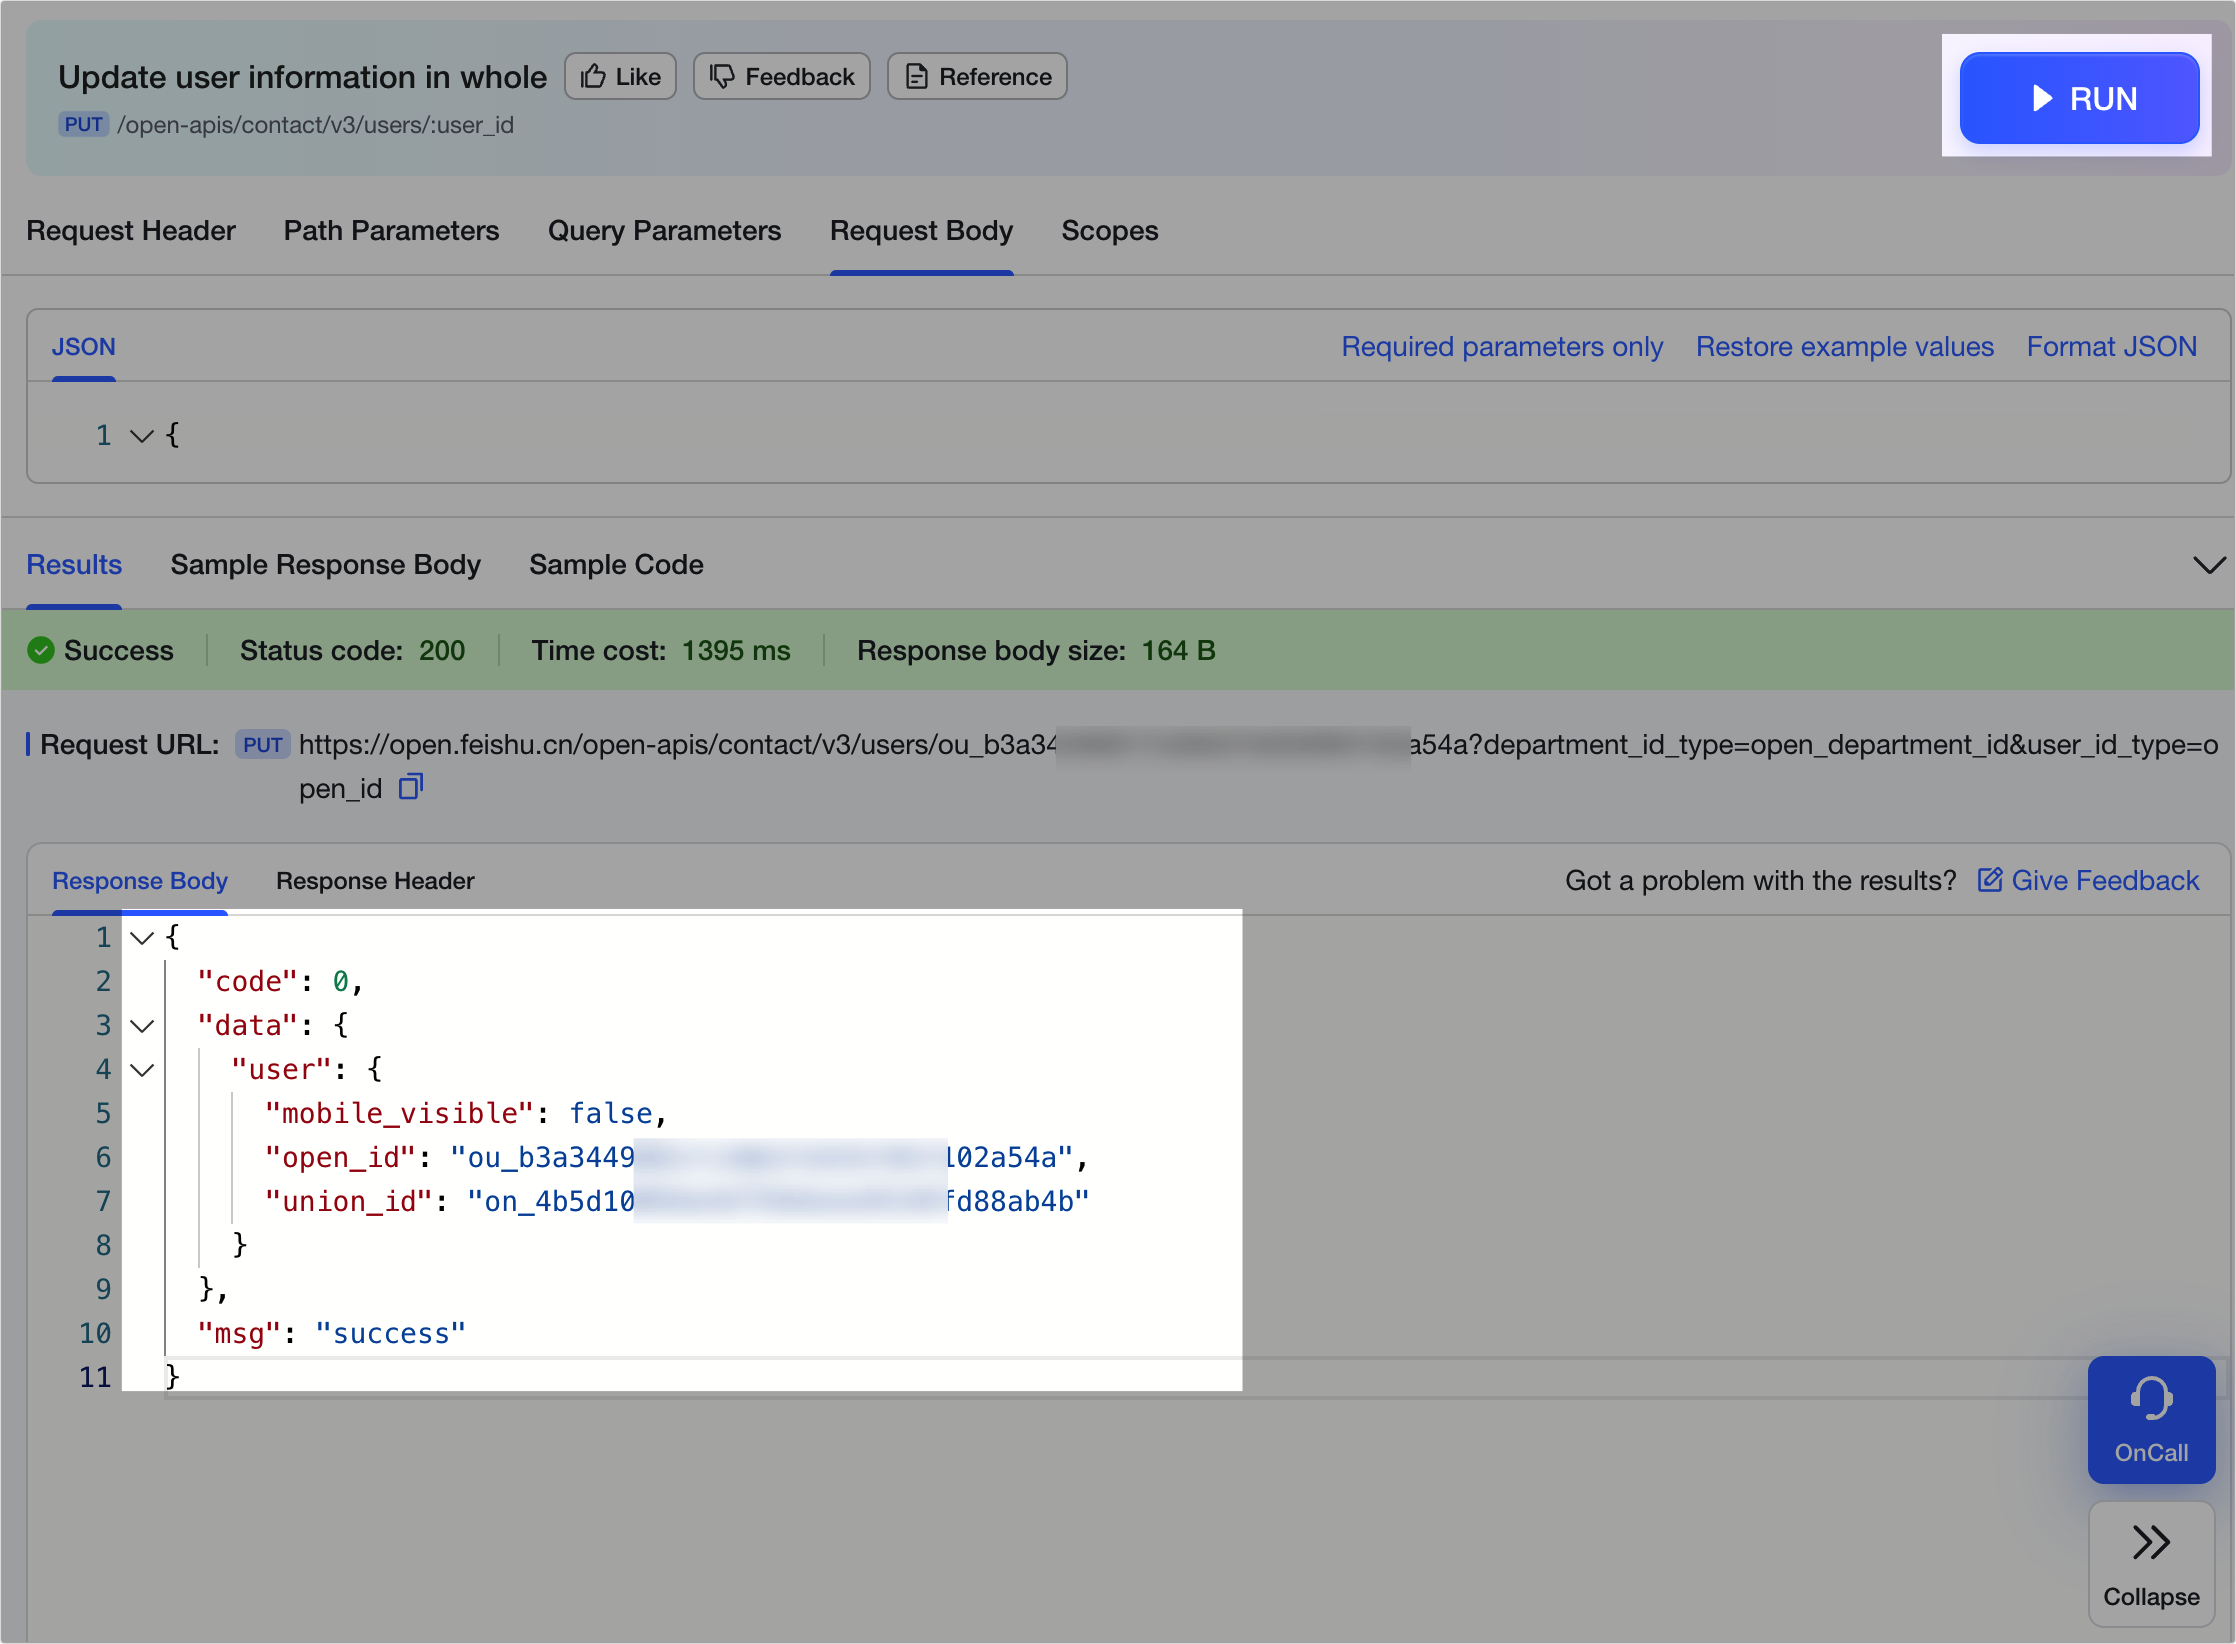Click Restore example values

[1844, 346]
